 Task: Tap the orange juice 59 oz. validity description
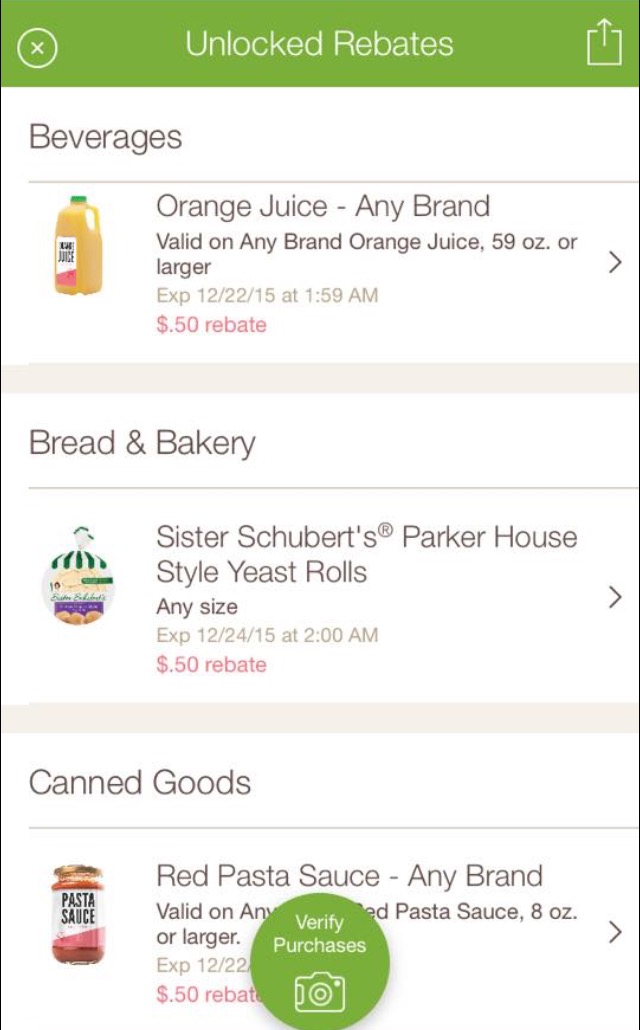coord(366,254)
